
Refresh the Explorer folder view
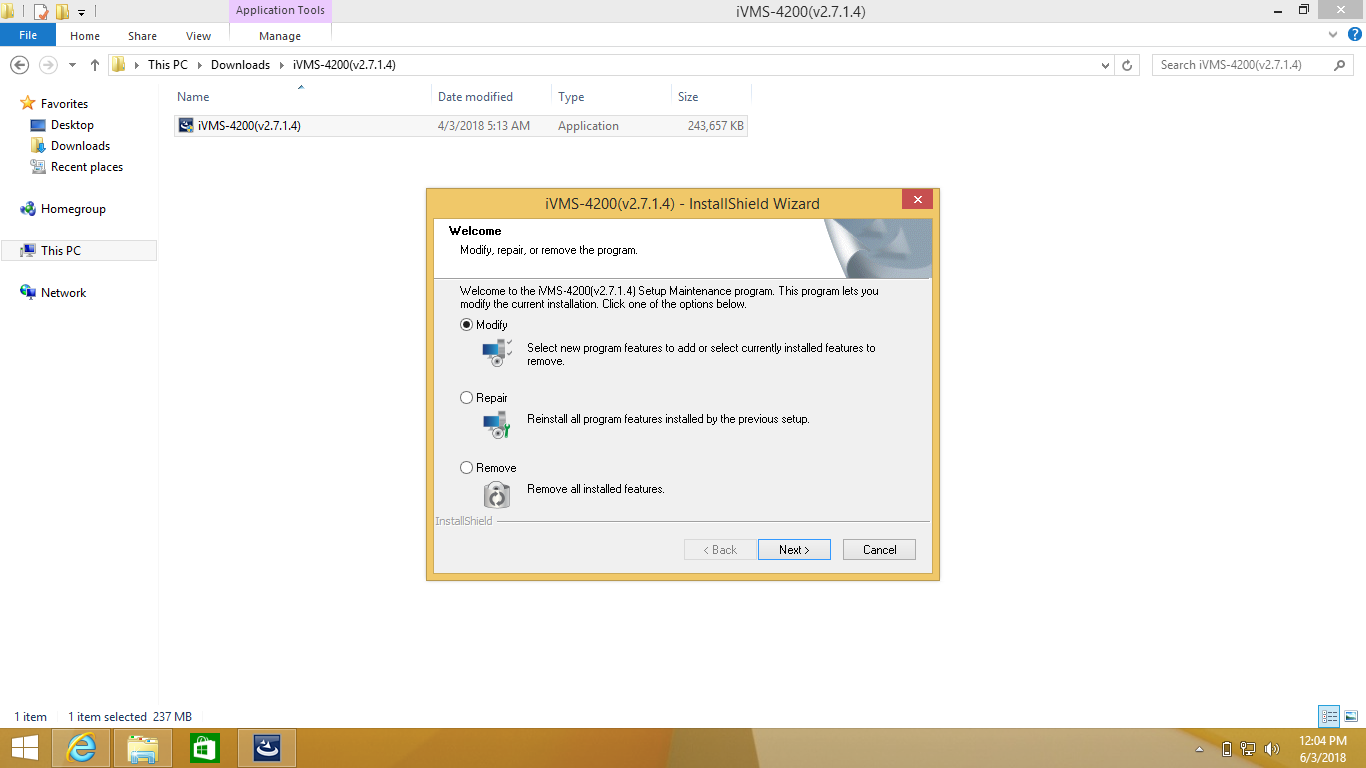1128,65
